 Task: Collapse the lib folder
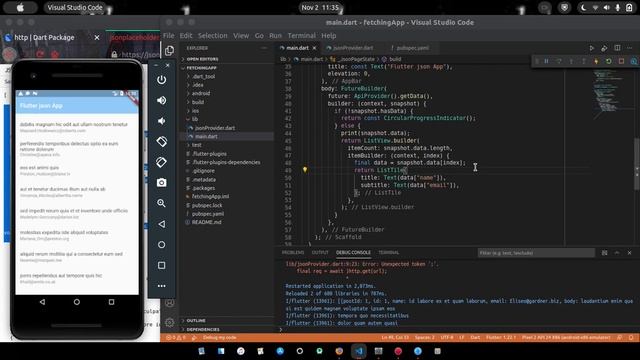tap(195, 119)
